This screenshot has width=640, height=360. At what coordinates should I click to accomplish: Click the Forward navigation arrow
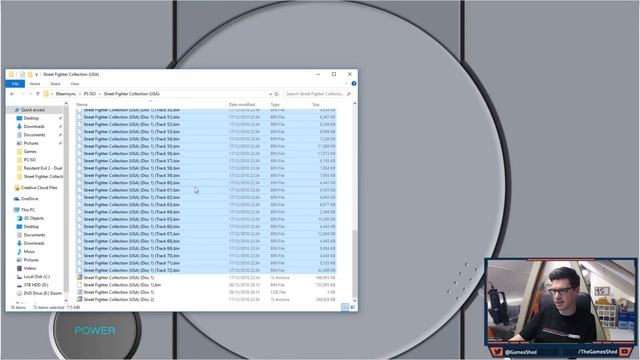[22, 94]
